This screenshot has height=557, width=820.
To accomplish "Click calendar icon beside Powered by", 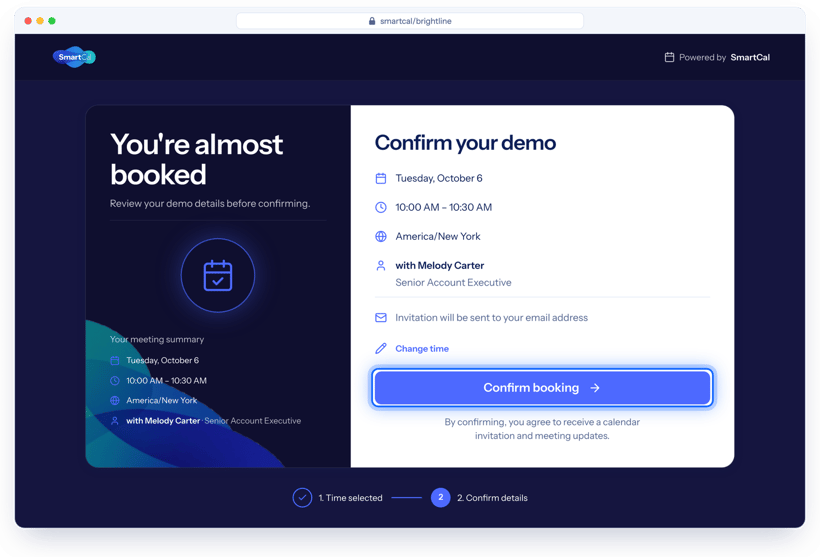I will [669, 57].
